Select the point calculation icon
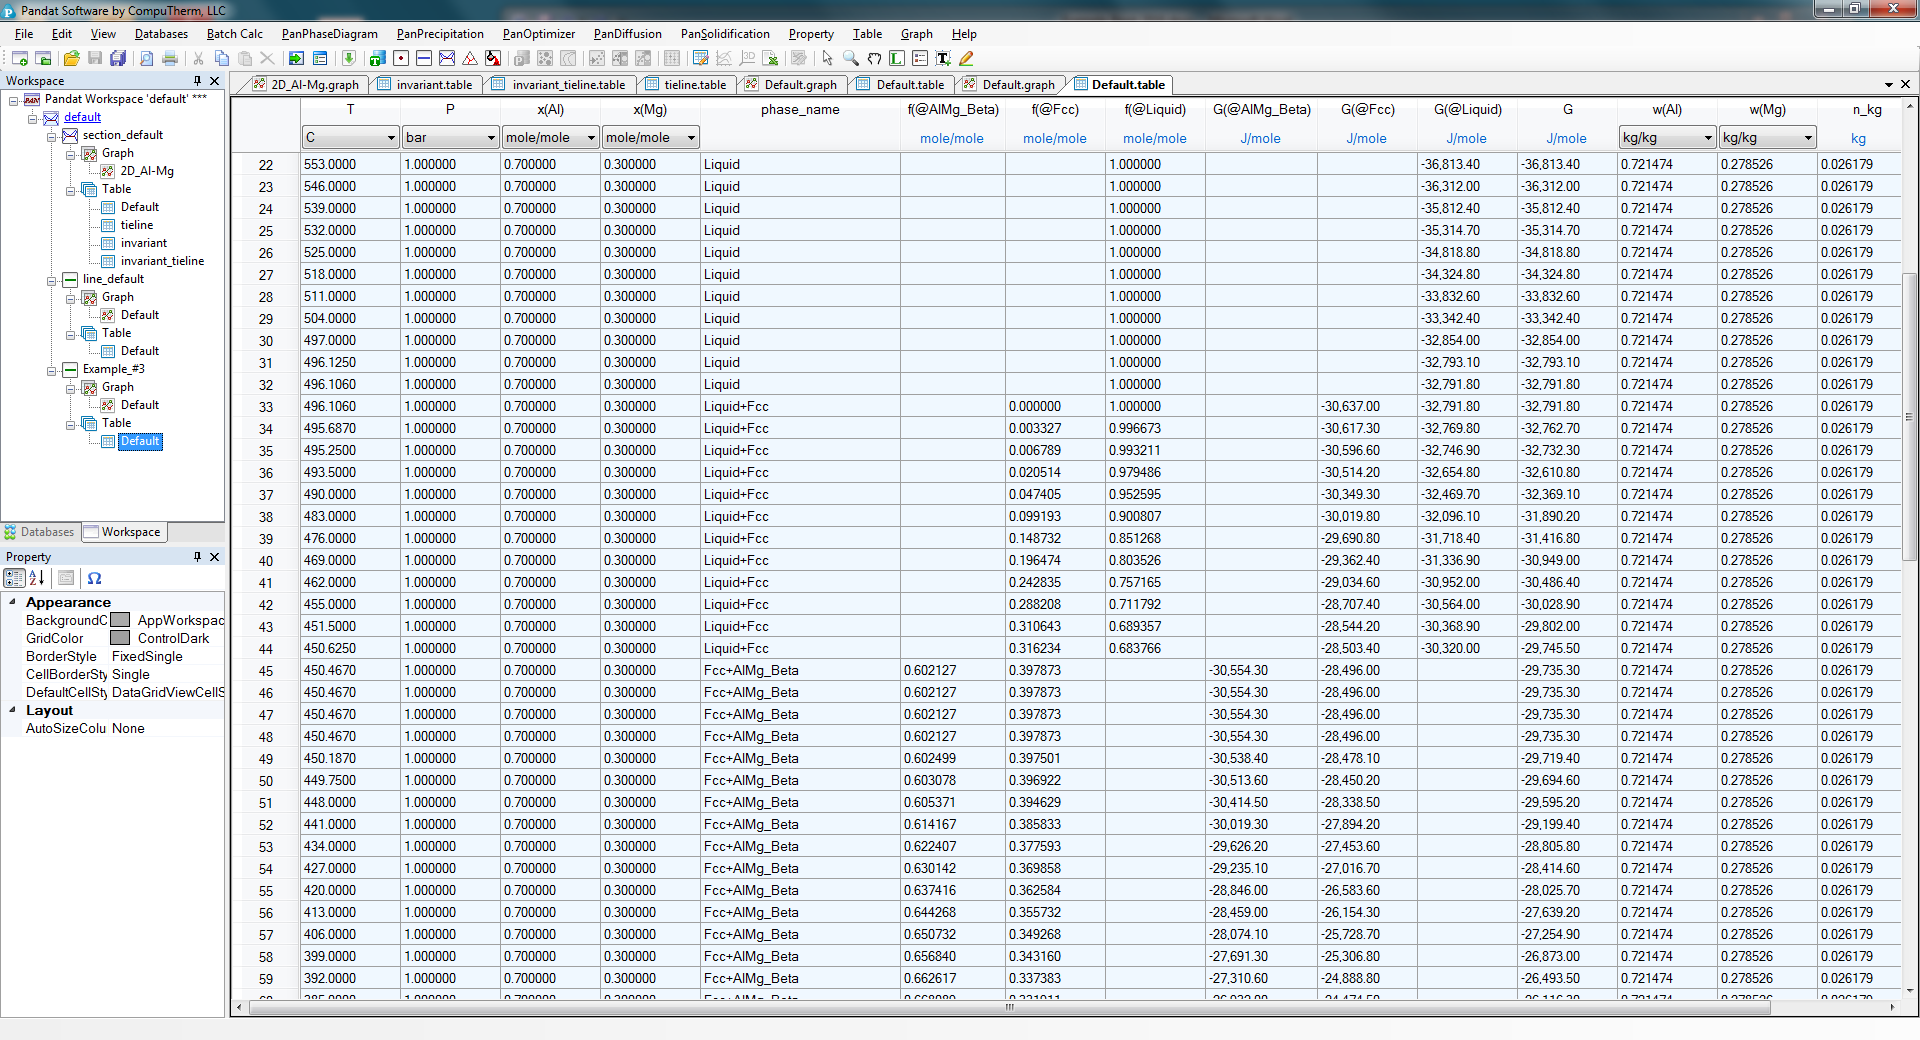Image resolution: width=1920 pixels, height=1040 pixels. 401,59
